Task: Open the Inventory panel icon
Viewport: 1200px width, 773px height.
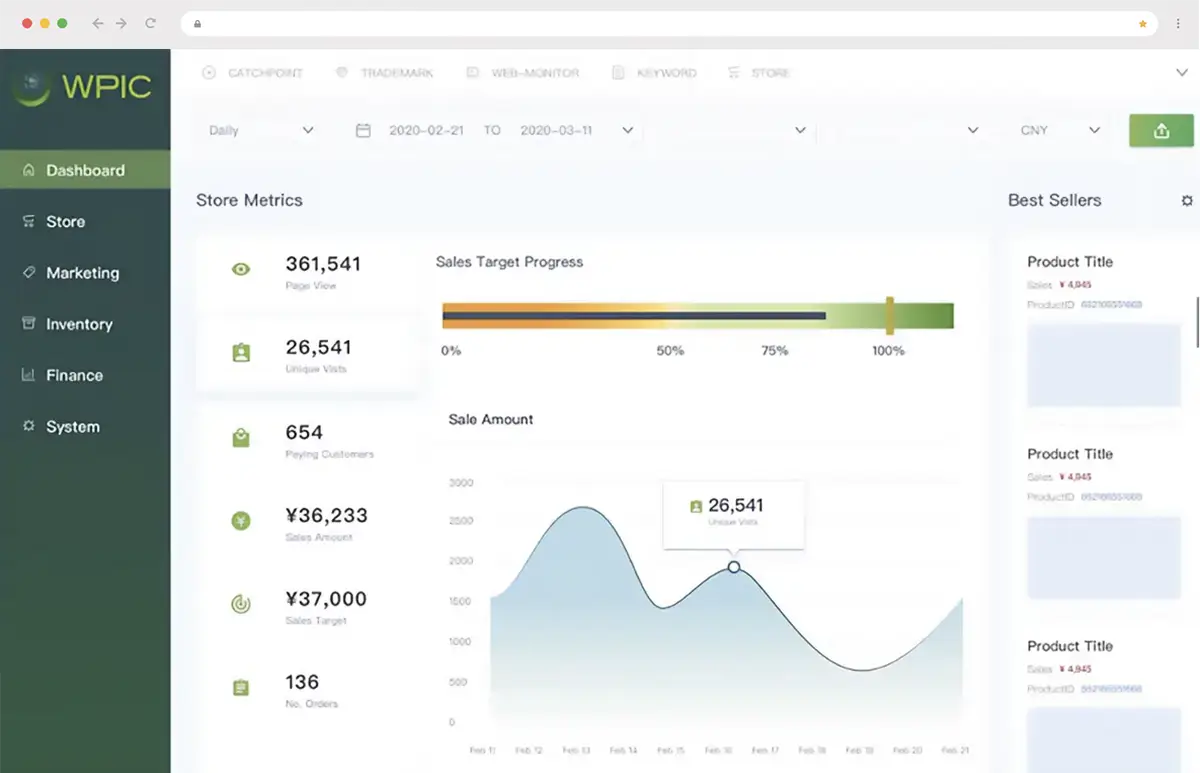Action: [x=28, y=323]
